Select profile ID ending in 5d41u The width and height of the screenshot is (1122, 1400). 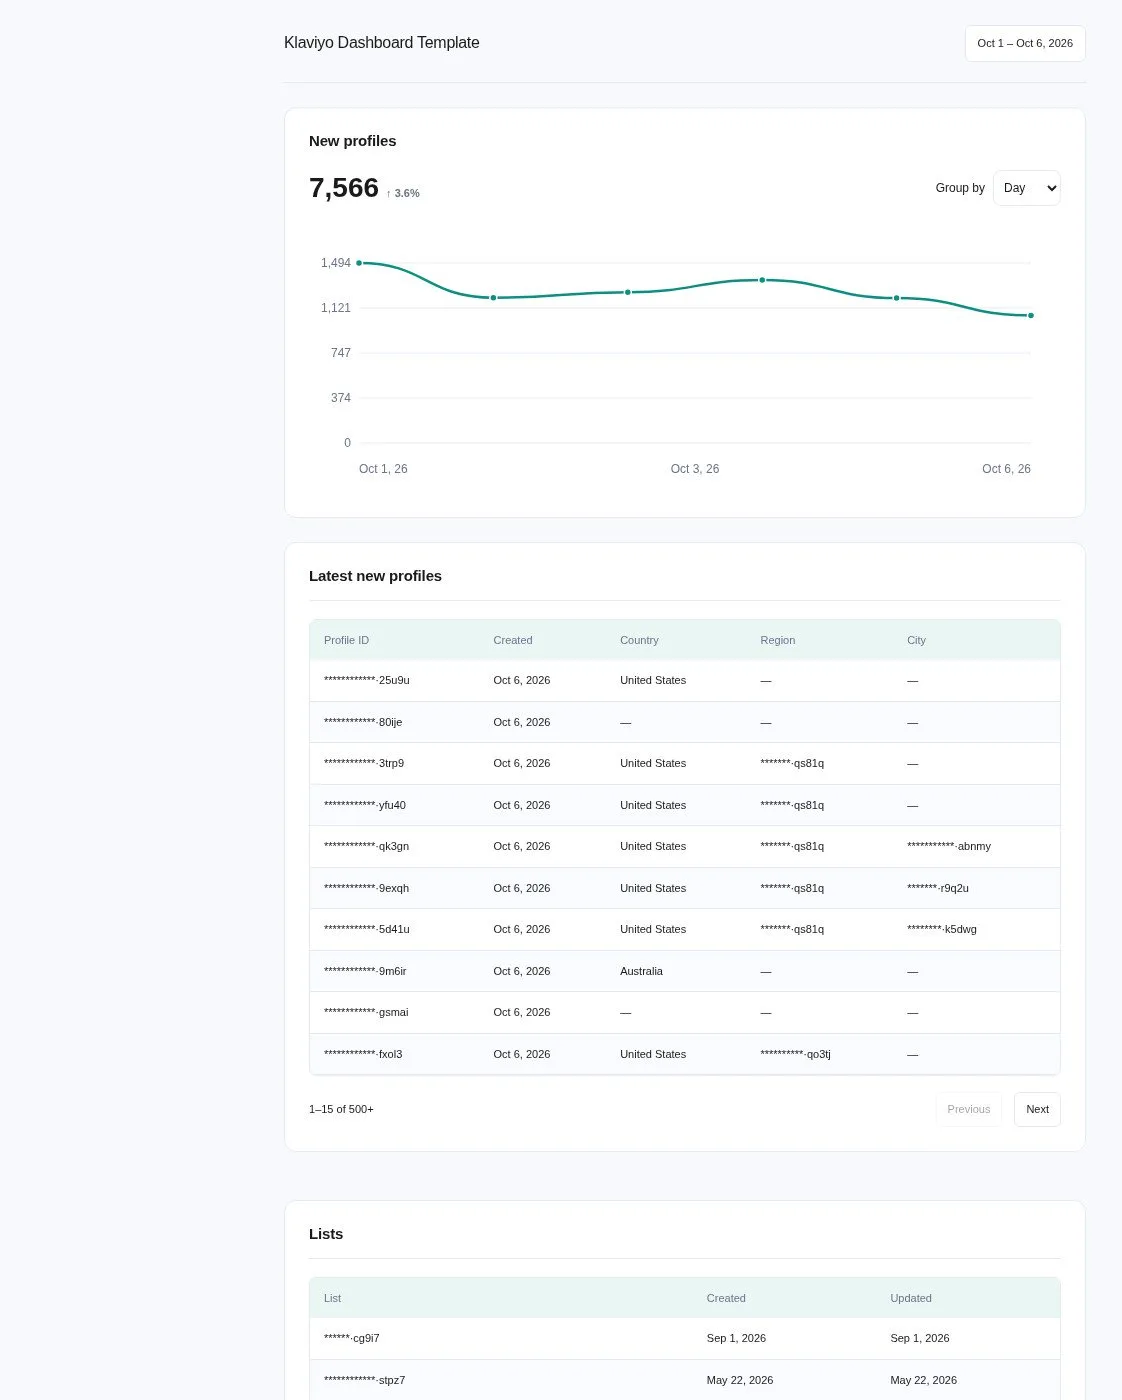pos(367,929)
